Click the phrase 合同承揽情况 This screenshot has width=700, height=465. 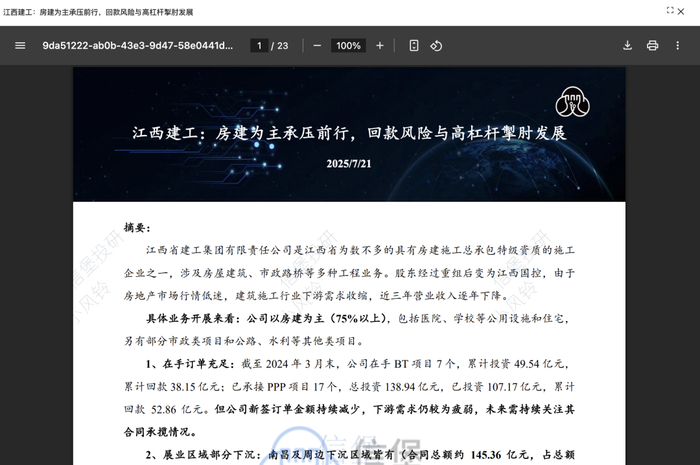(x=157, y=432)
